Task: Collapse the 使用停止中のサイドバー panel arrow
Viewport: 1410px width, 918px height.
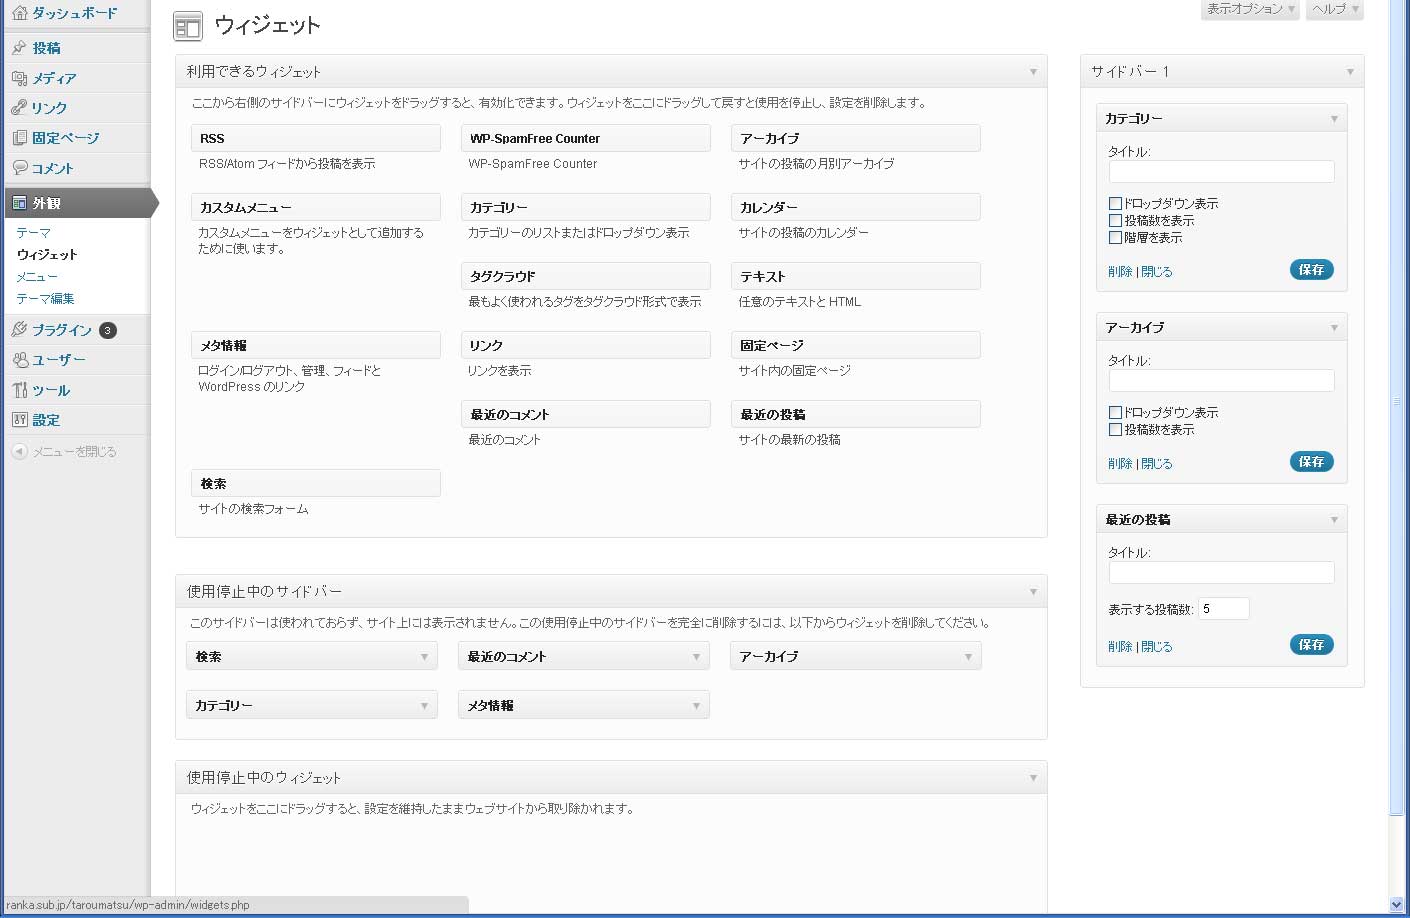Action: coord(1033,592)
